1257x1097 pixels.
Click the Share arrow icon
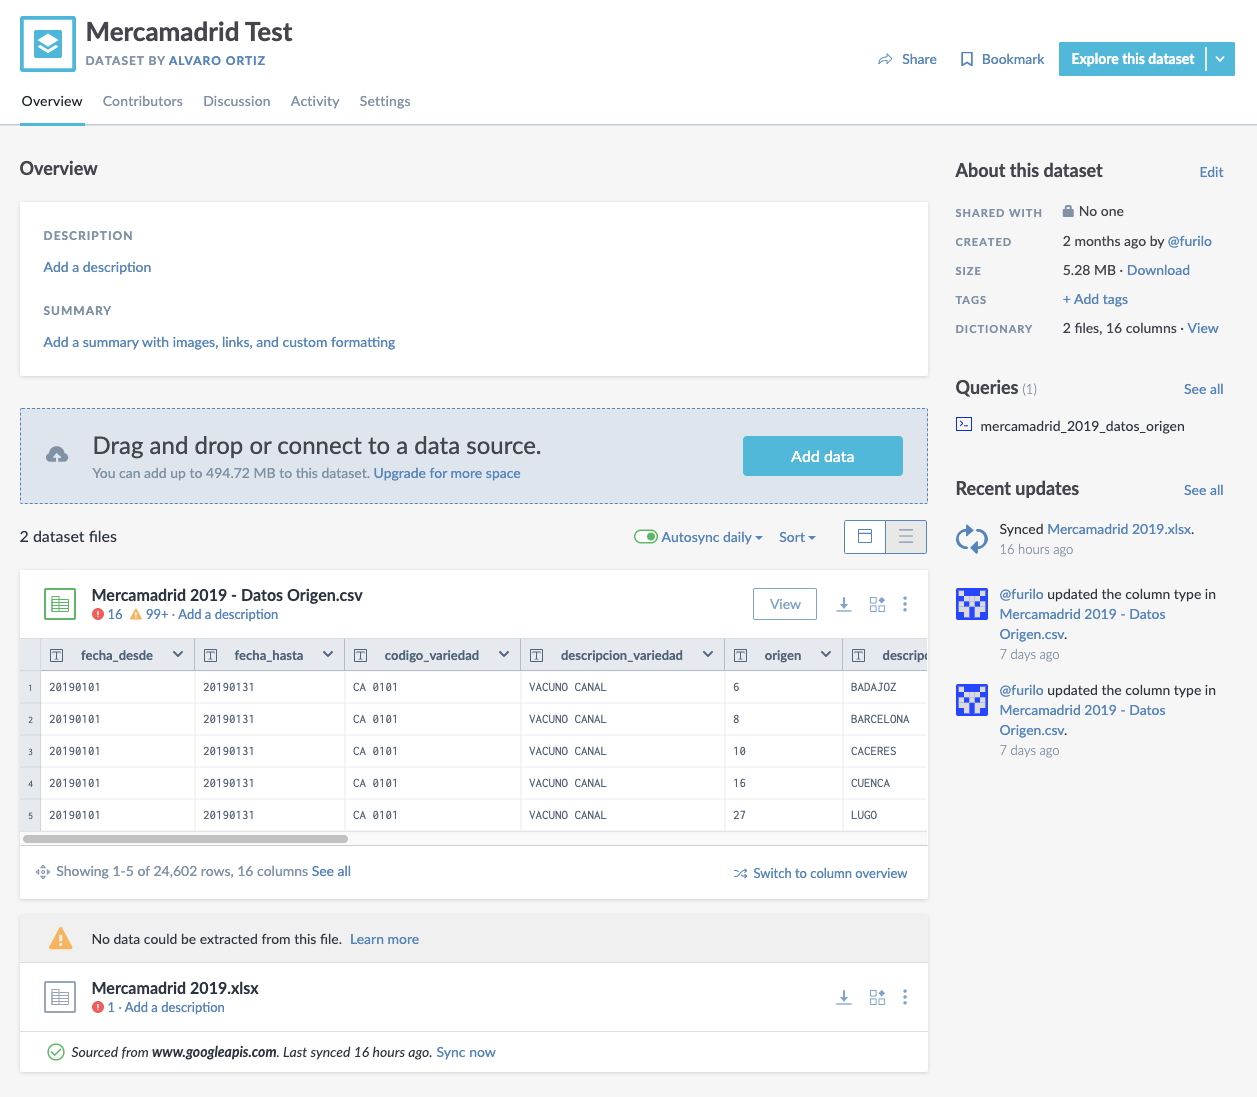[x=885, y=60]
